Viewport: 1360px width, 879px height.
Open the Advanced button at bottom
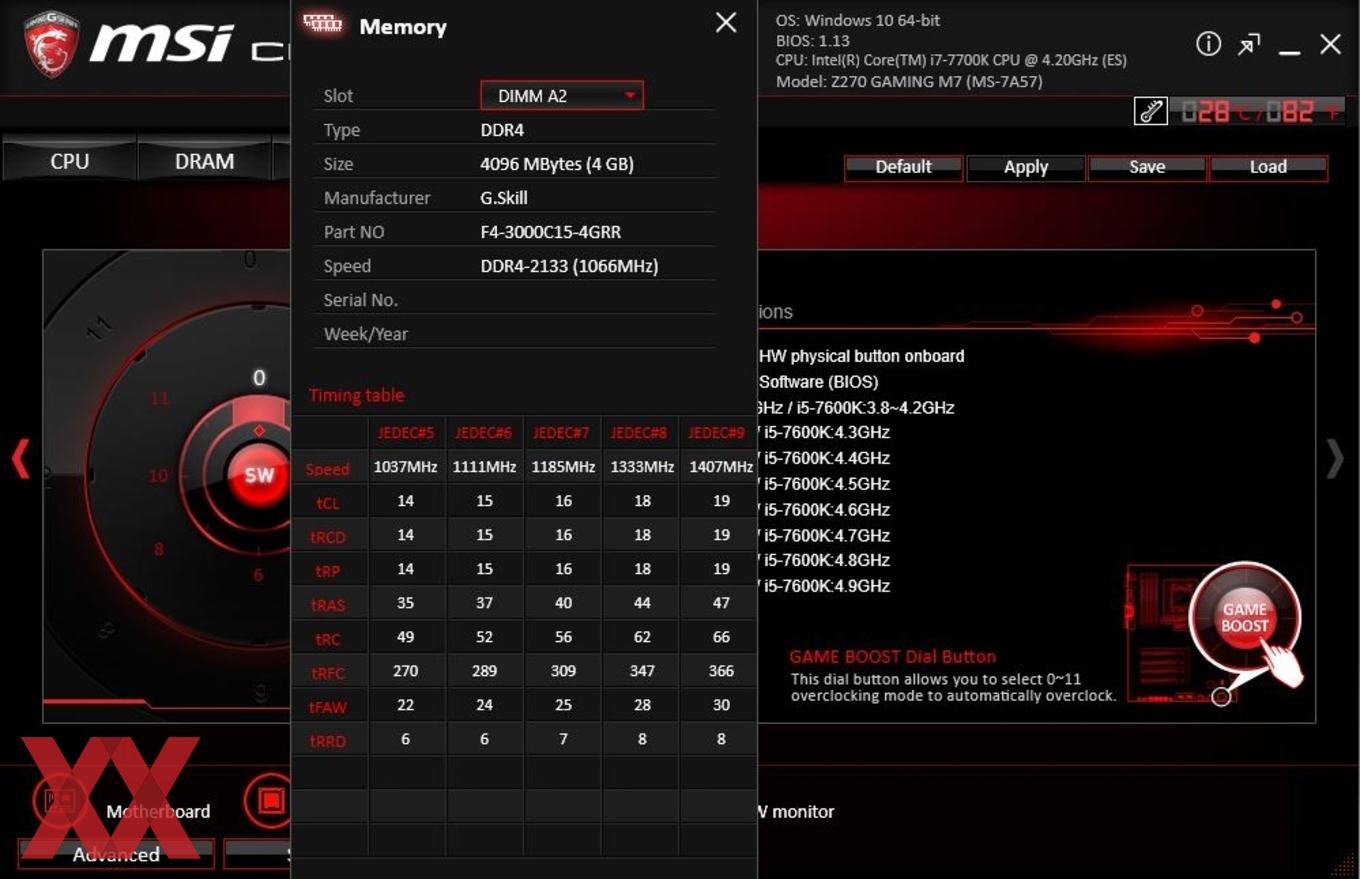click(x=115, y=854)
